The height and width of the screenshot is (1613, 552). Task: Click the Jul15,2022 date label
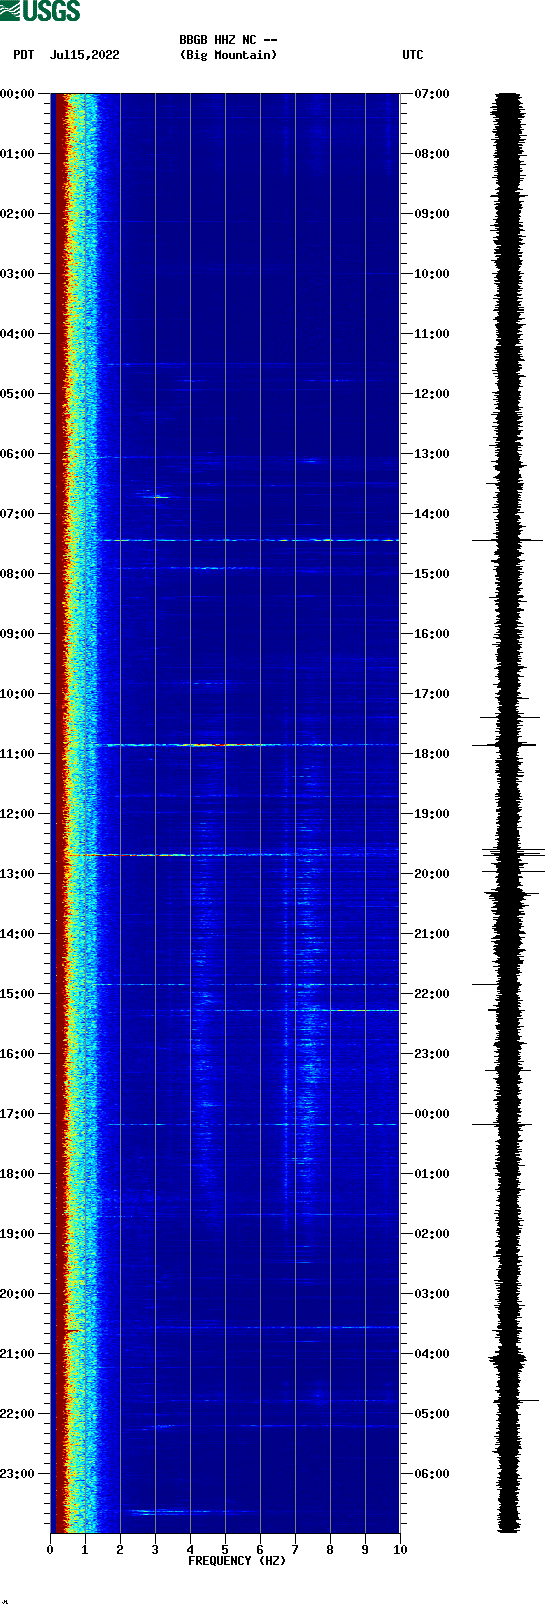[x=84, y=55]
